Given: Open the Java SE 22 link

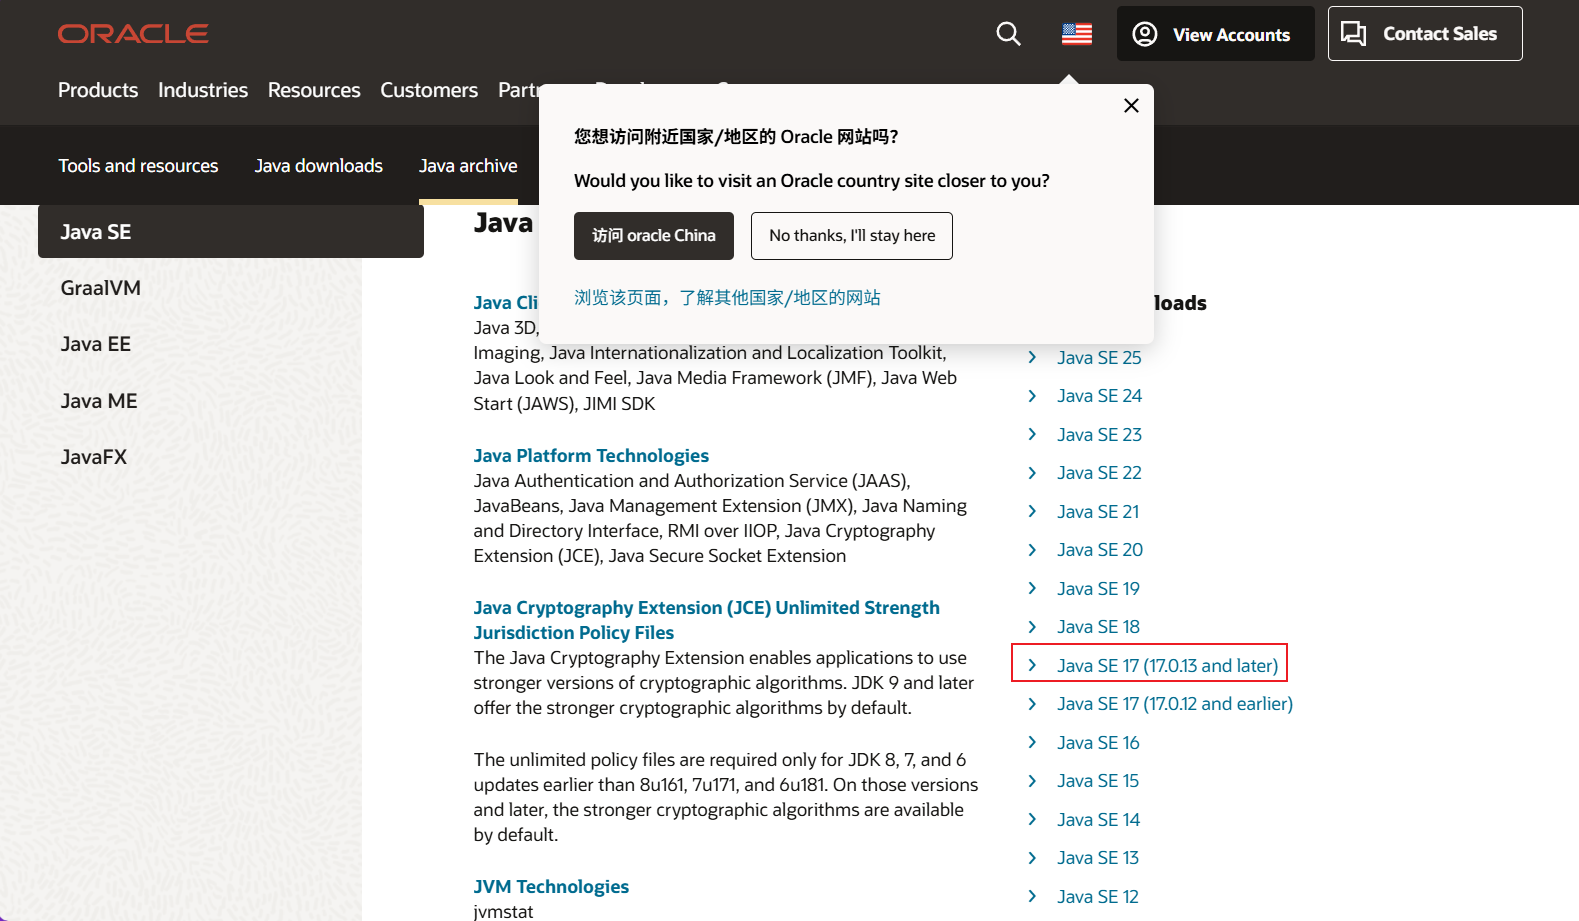Looking at the screenshot, I should (x=1099, y=473).
